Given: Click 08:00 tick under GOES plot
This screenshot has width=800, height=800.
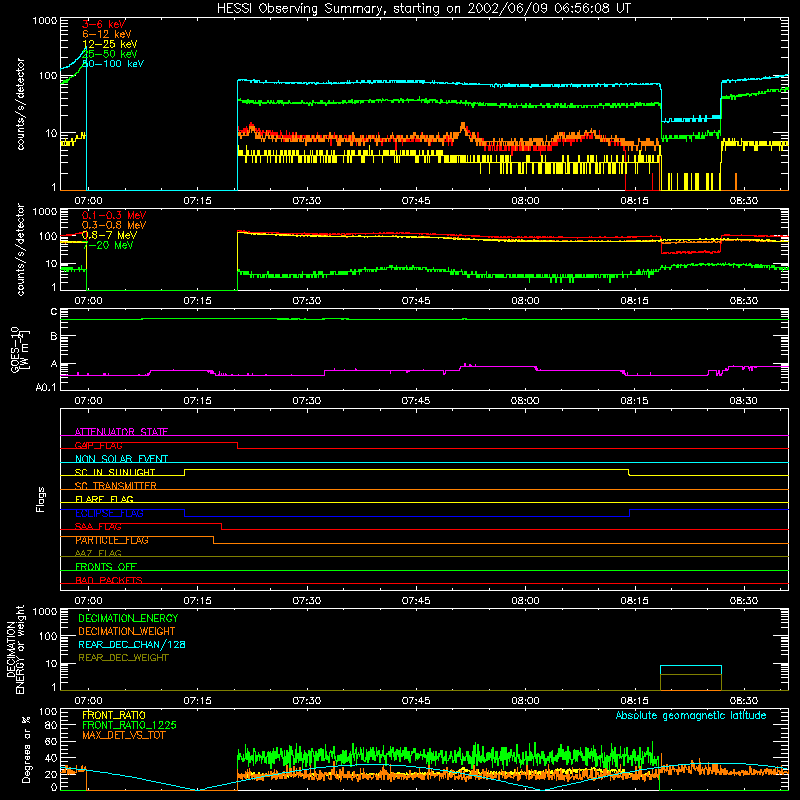Looking at the screenshot, I should pyautogui.click(x=525, y=401).
